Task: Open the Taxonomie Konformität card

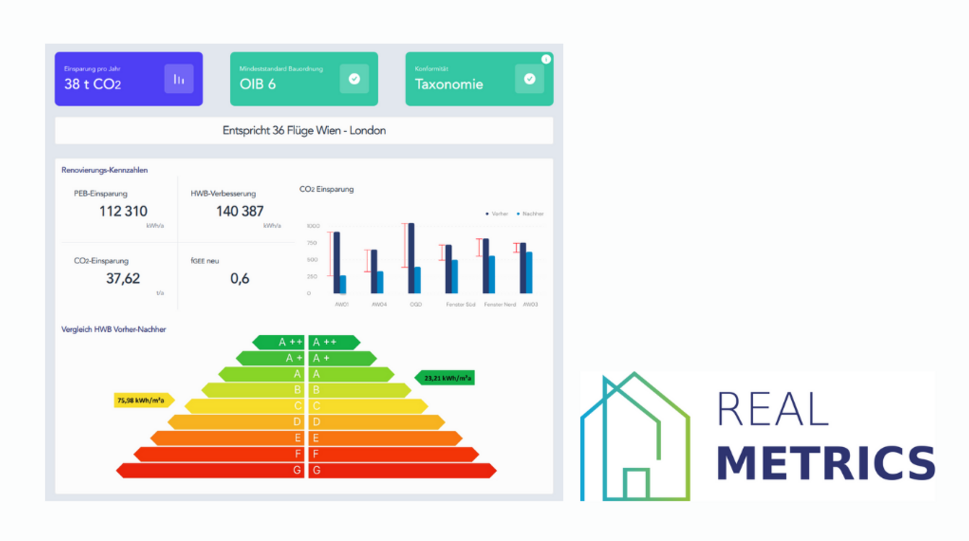Action: tap(479, 79)
